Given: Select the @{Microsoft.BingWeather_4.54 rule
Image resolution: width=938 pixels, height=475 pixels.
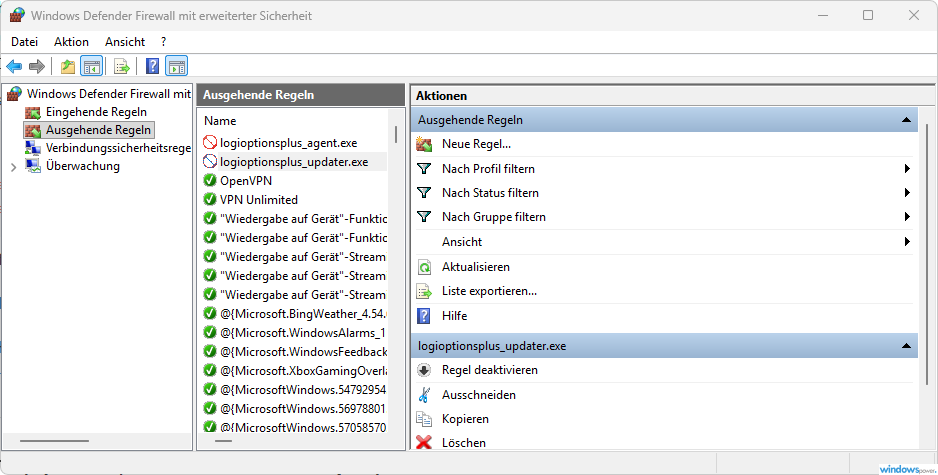Looking at the screenshot, I should click(304, 314).
